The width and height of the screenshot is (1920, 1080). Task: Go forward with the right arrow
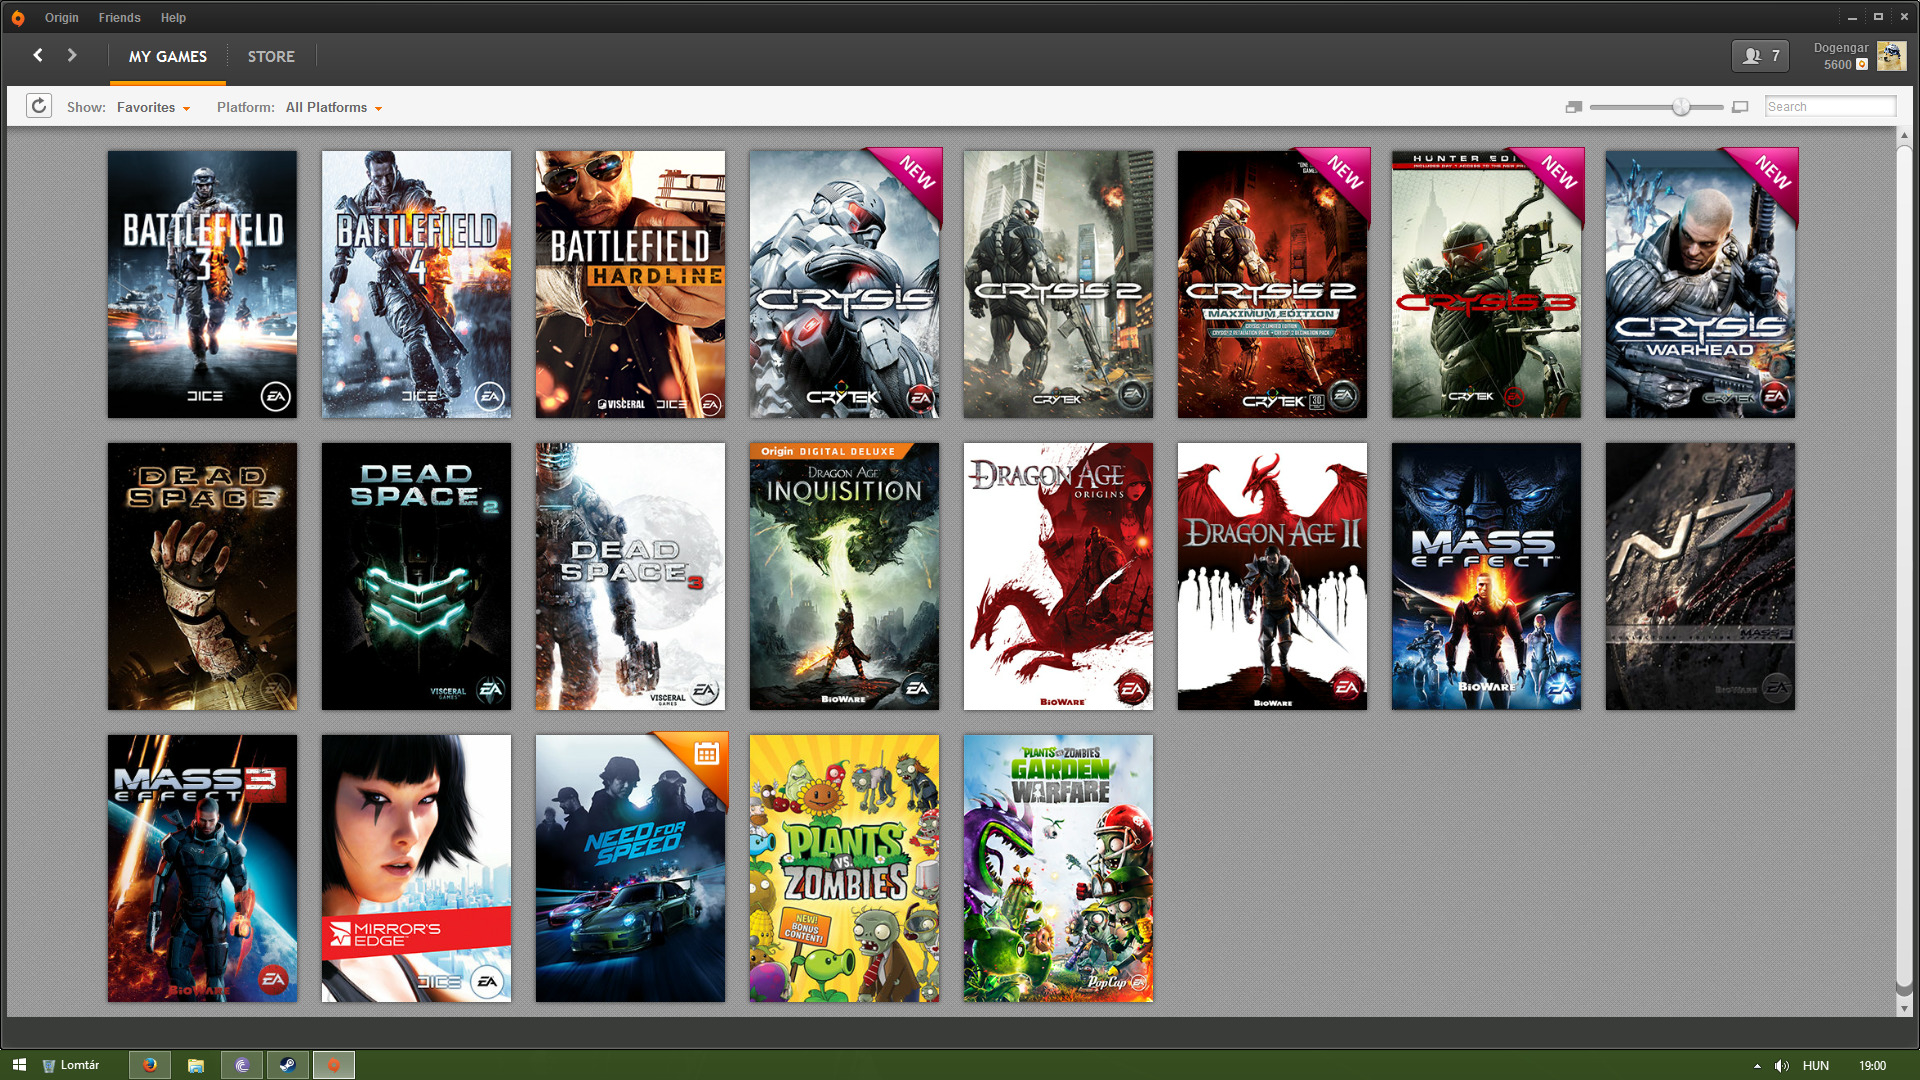[x=72, y=56]
